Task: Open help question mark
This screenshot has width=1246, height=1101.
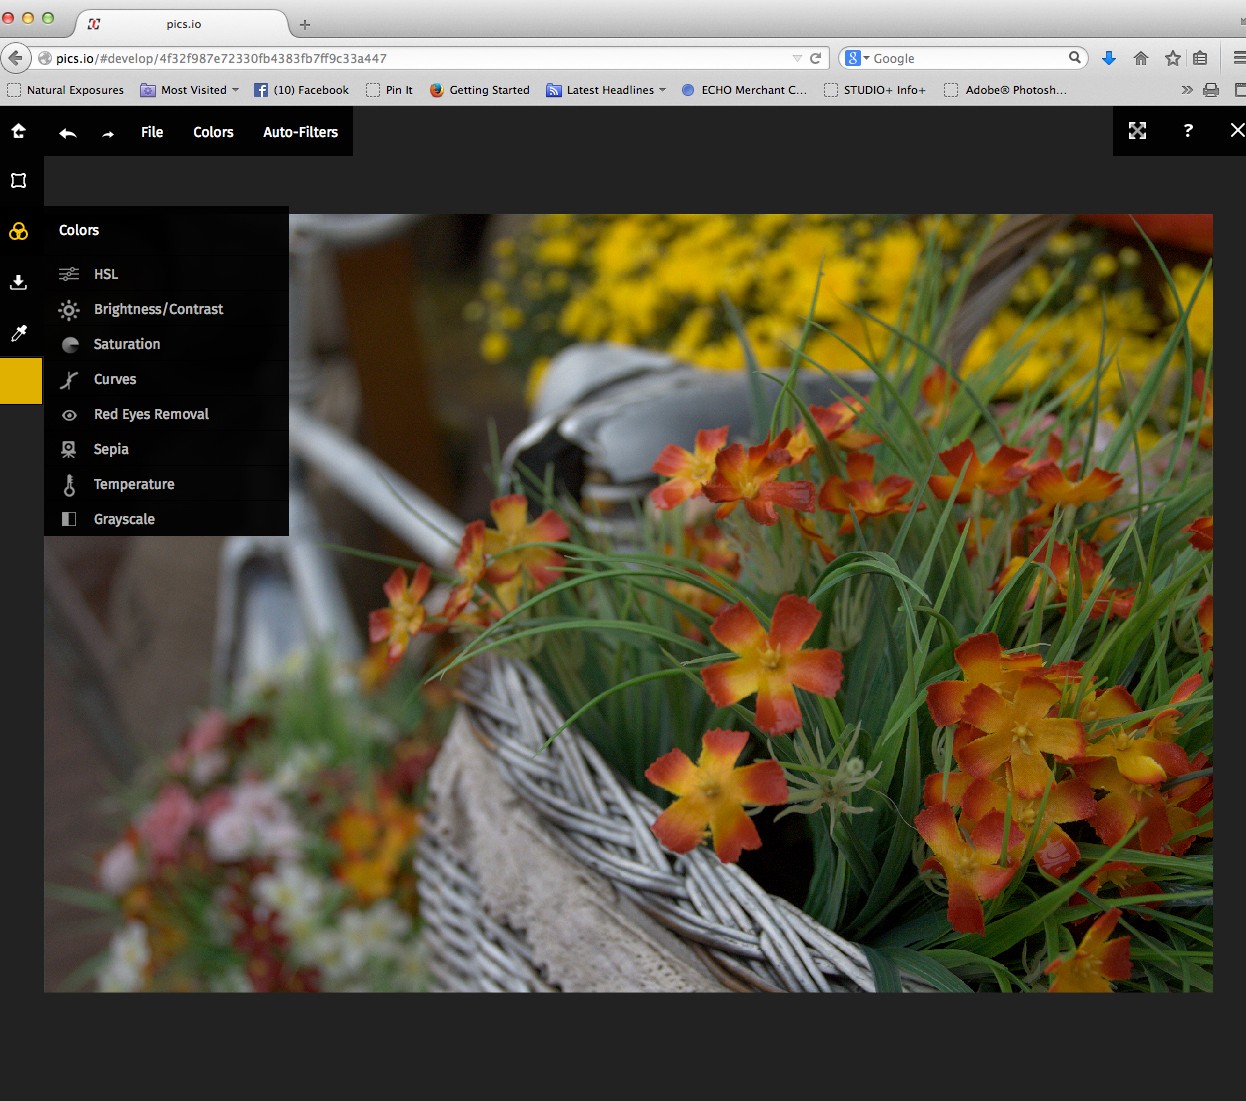Action: coord(1188,131)
